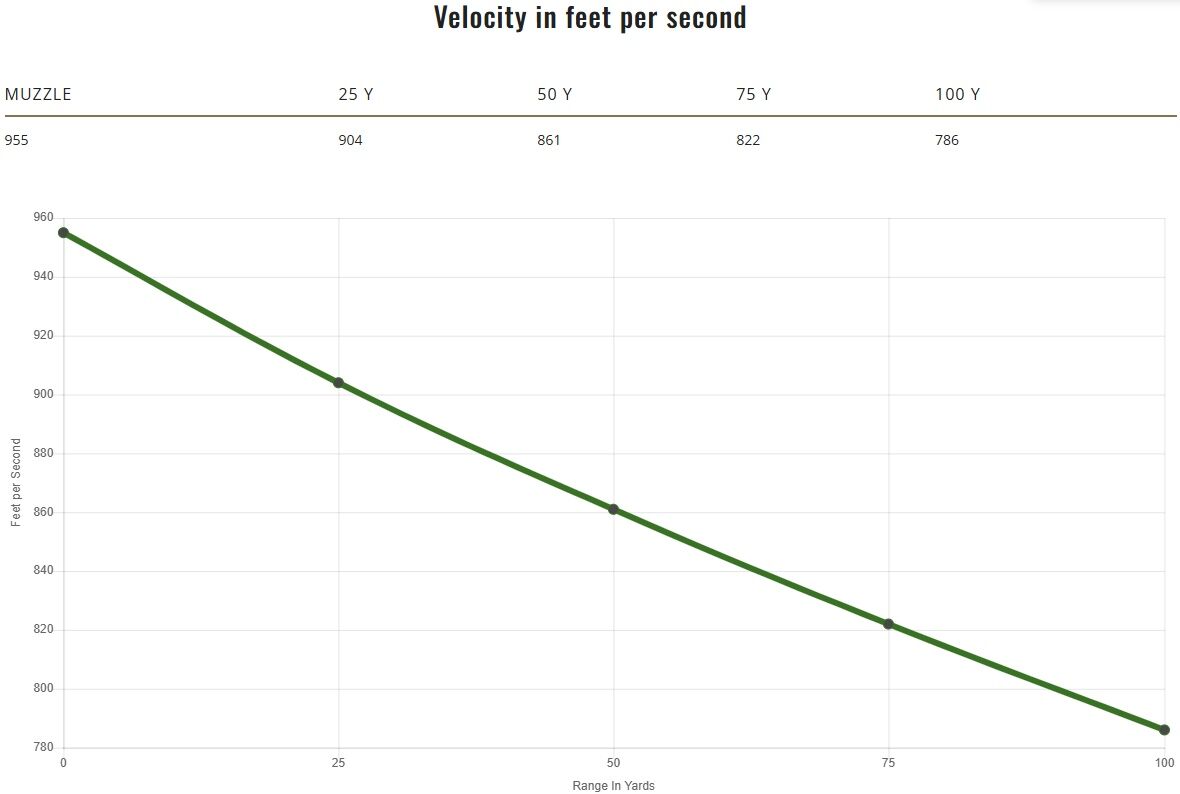Click the 100 Y column header
1180x794 pixels.
tap(957, 94)
